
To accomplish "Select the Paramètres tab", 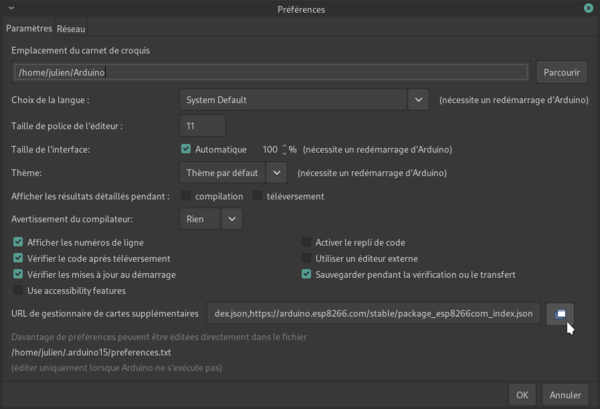I will pos(29,28).
